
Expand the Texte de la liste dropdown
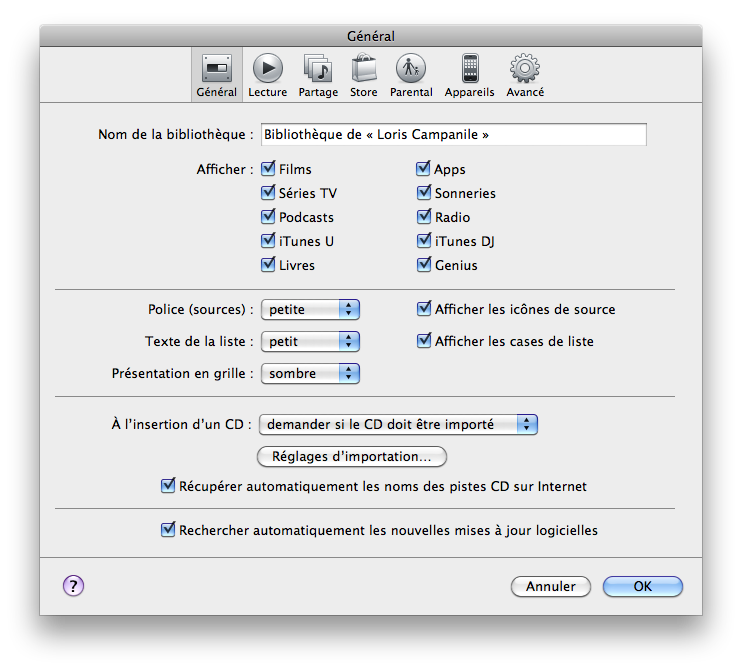point(310,341)
